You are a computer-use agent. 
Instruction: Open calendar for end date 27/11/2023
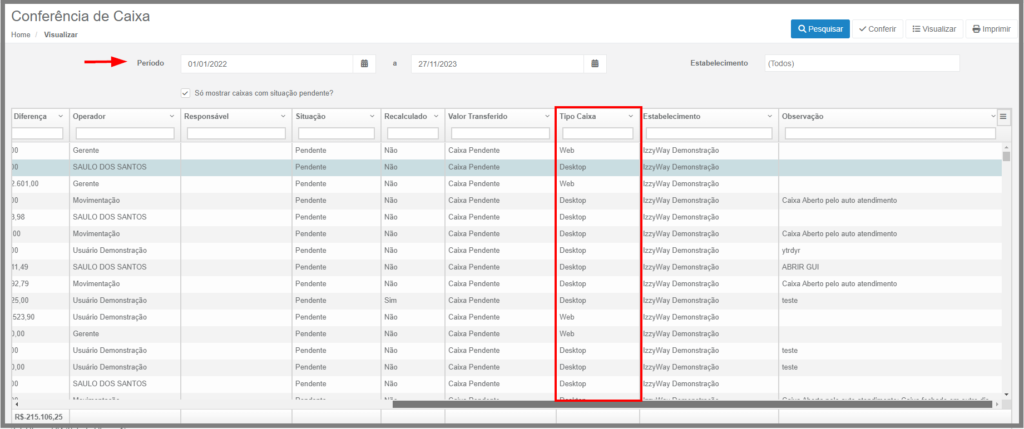click(595, 64)
